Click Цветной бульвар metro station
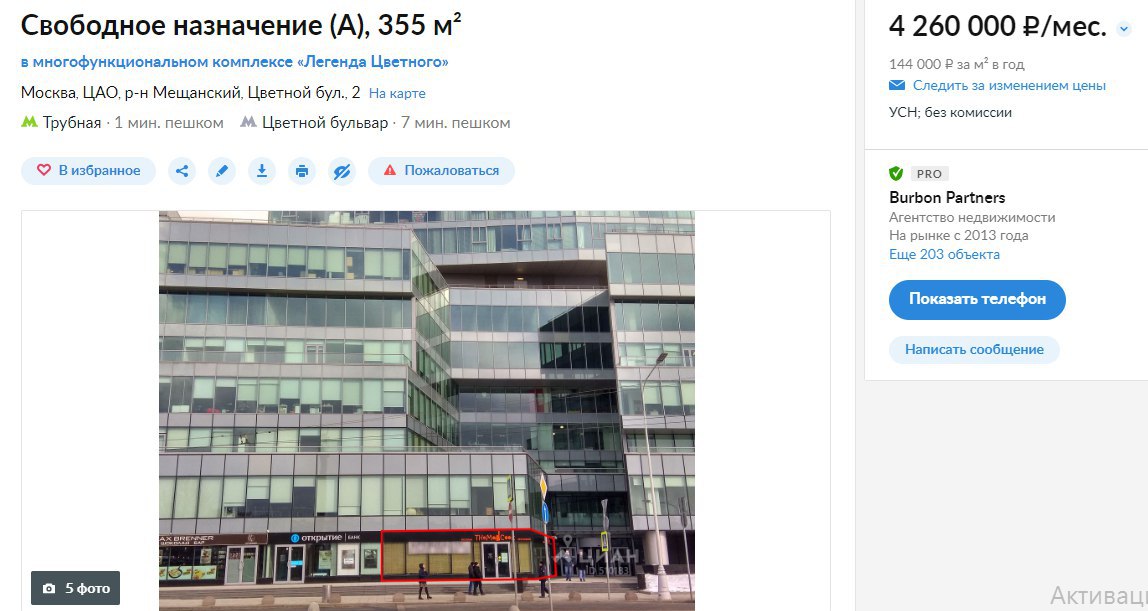Viewport: 1148px width, 611px height. (325, 123)
